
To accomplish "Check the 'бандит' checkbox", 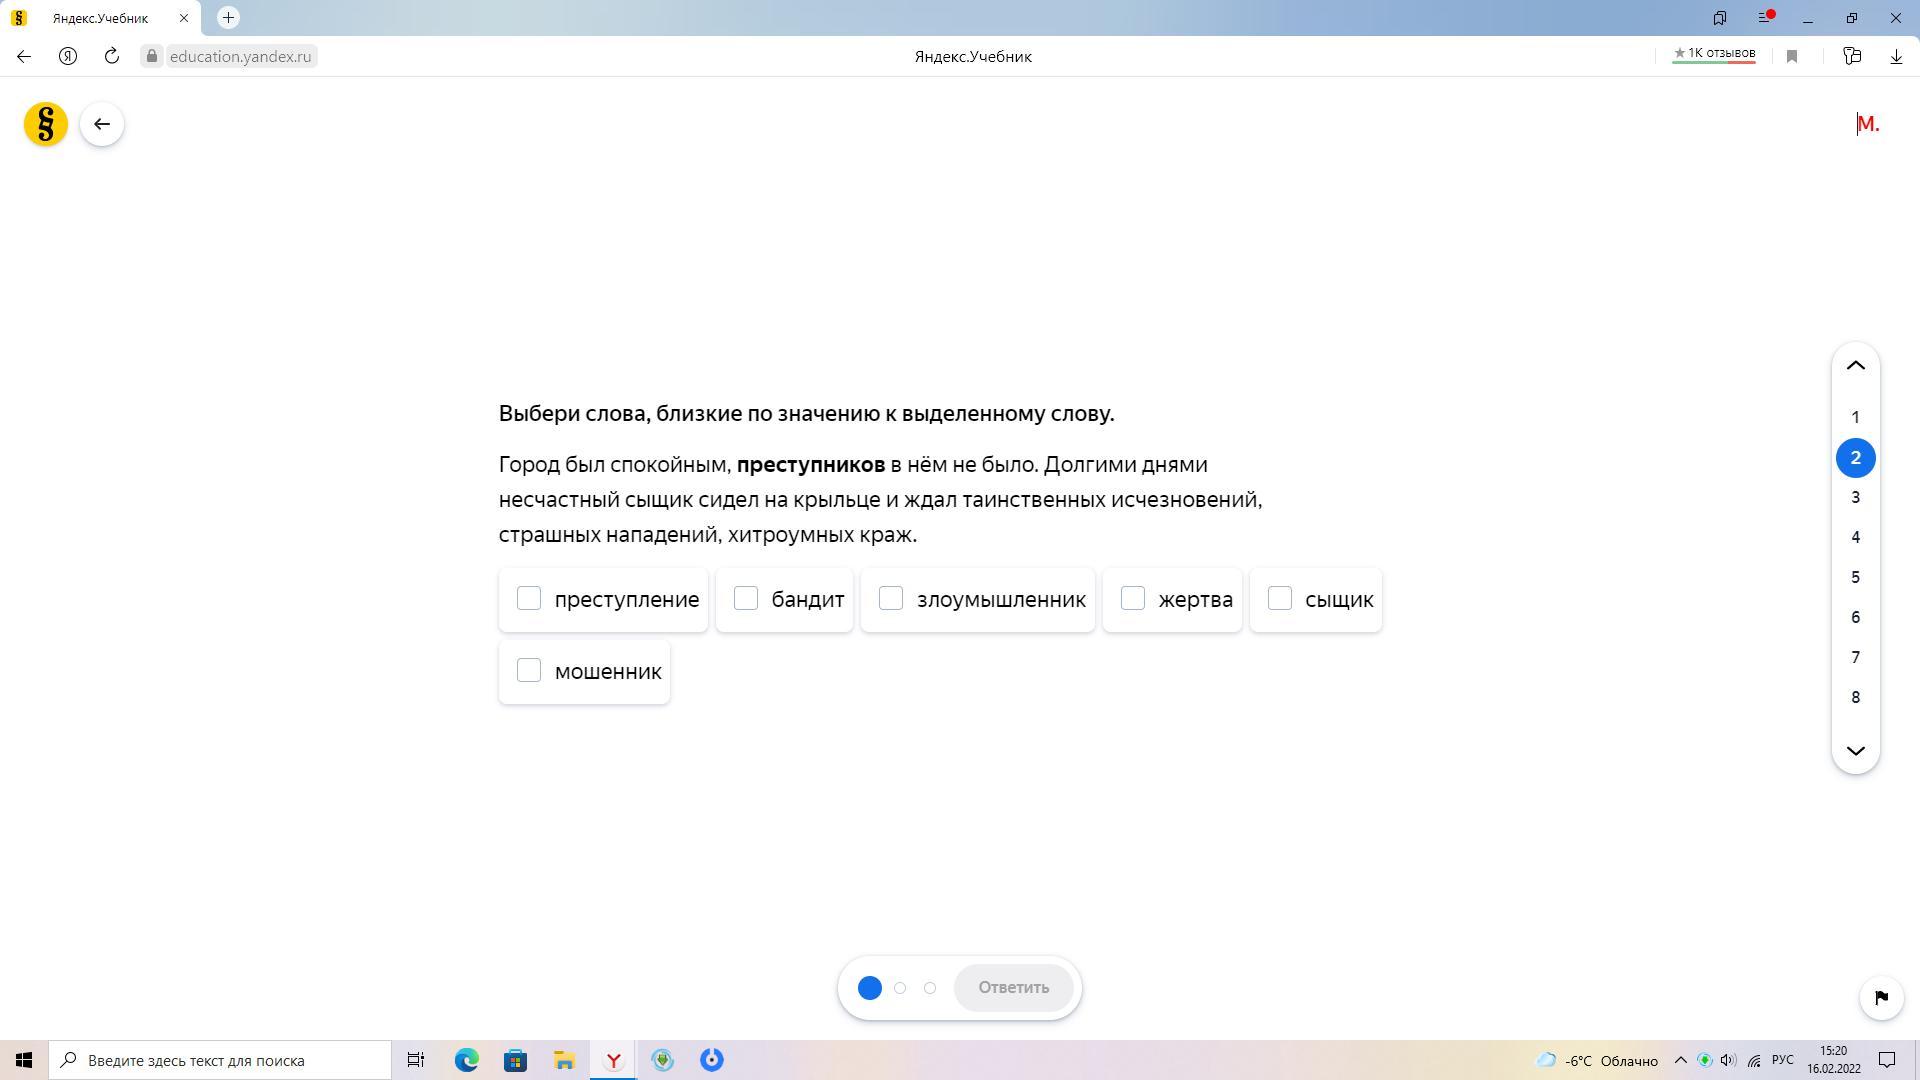I will coord(746,598).
